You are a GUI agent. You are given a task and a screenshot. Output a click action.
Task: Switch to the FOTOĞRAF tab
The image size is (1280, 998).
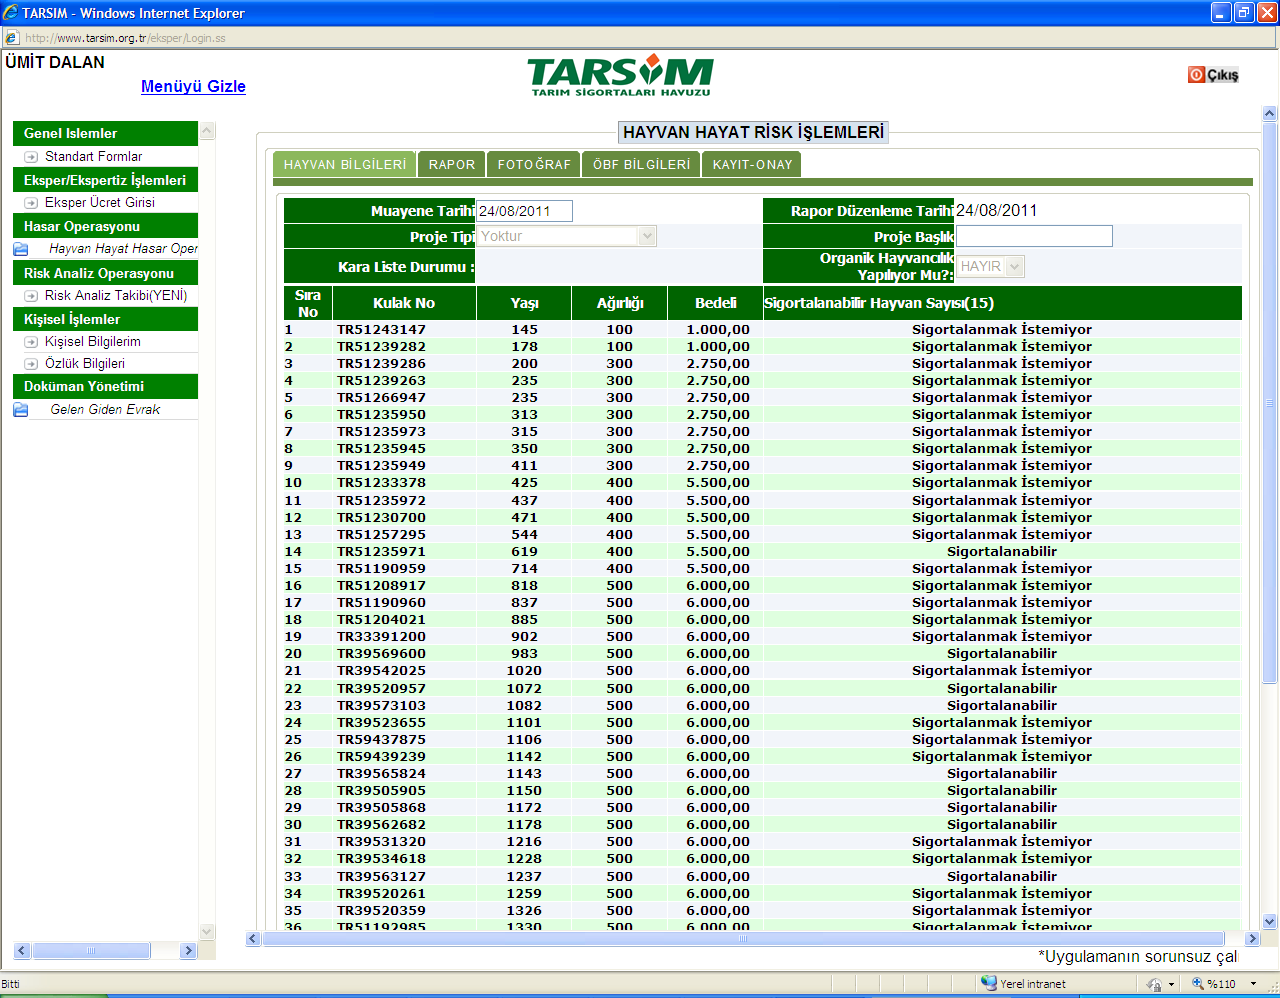[534, 164]
